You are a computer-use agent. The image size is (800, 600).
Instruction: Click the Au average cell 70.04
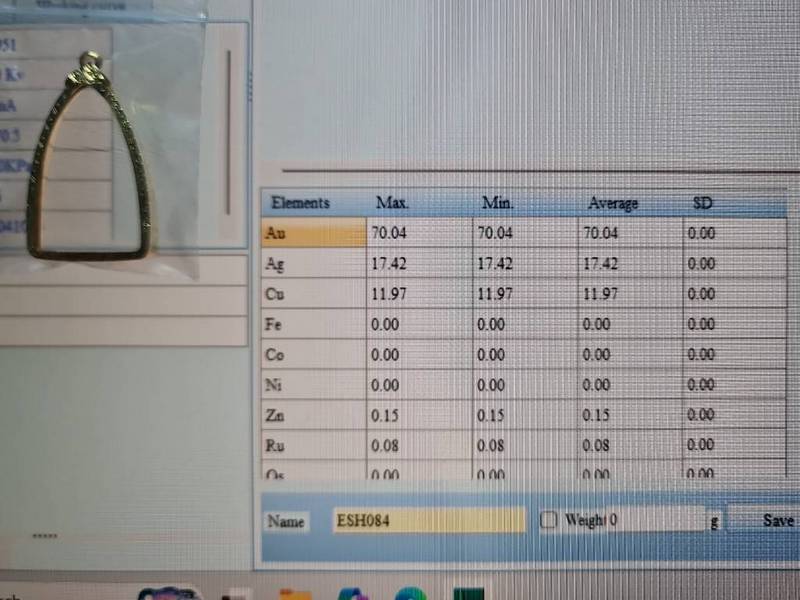point(601,233)
